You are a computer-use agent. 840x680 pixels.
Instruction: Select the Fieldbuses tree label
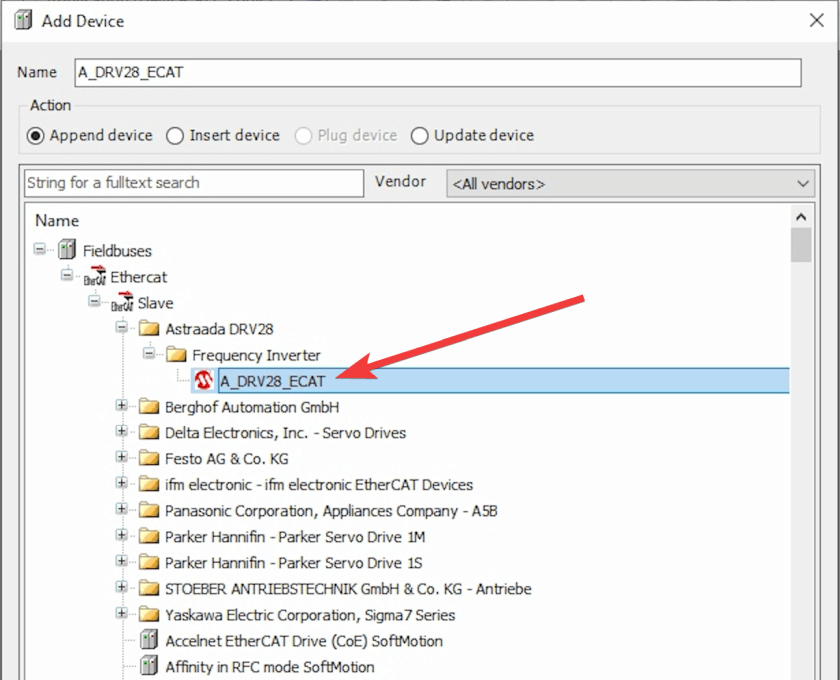[x=117, y=251]
